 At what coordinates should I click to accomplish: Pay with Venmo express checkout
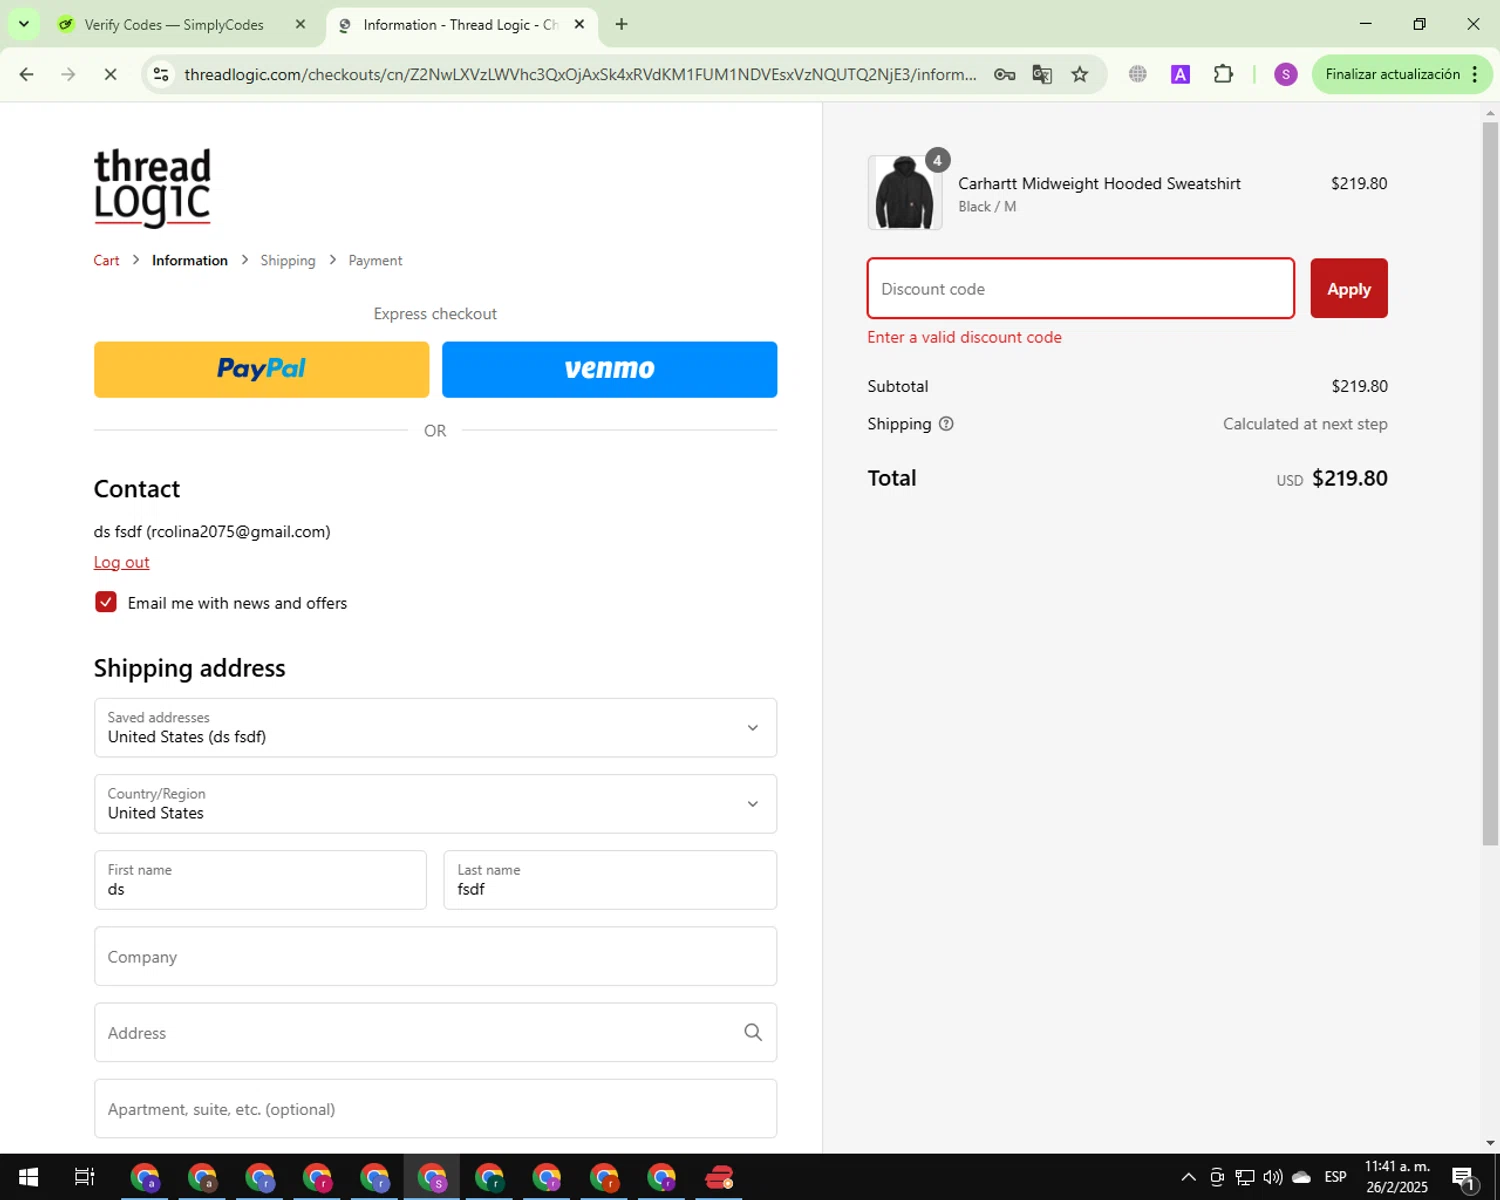coord(609,369)
